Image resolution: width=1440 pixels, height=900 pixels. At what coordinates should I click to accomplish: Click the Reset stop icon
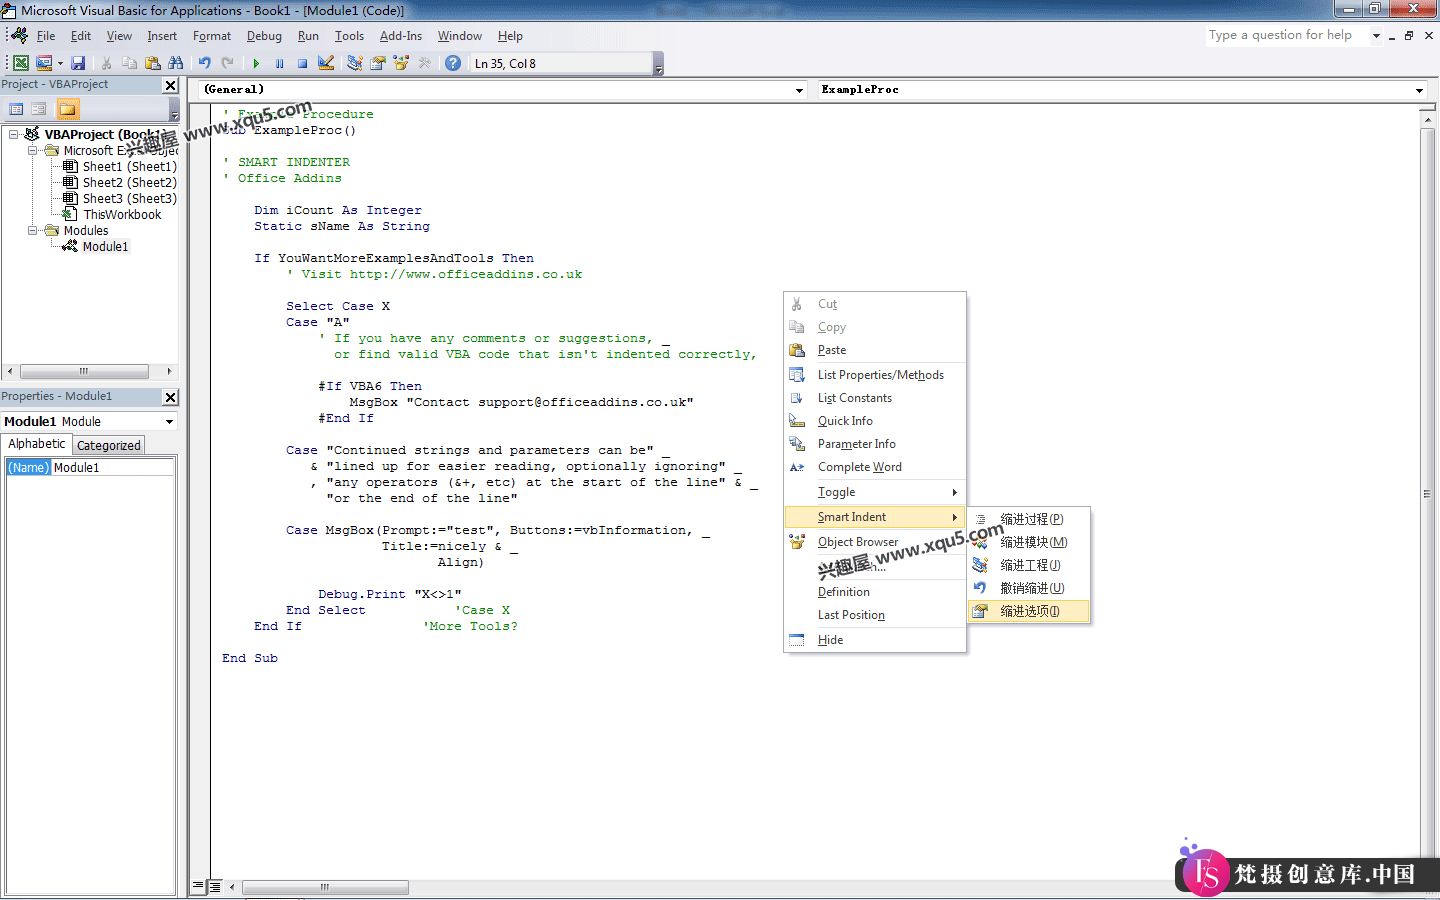click(302, 63)
